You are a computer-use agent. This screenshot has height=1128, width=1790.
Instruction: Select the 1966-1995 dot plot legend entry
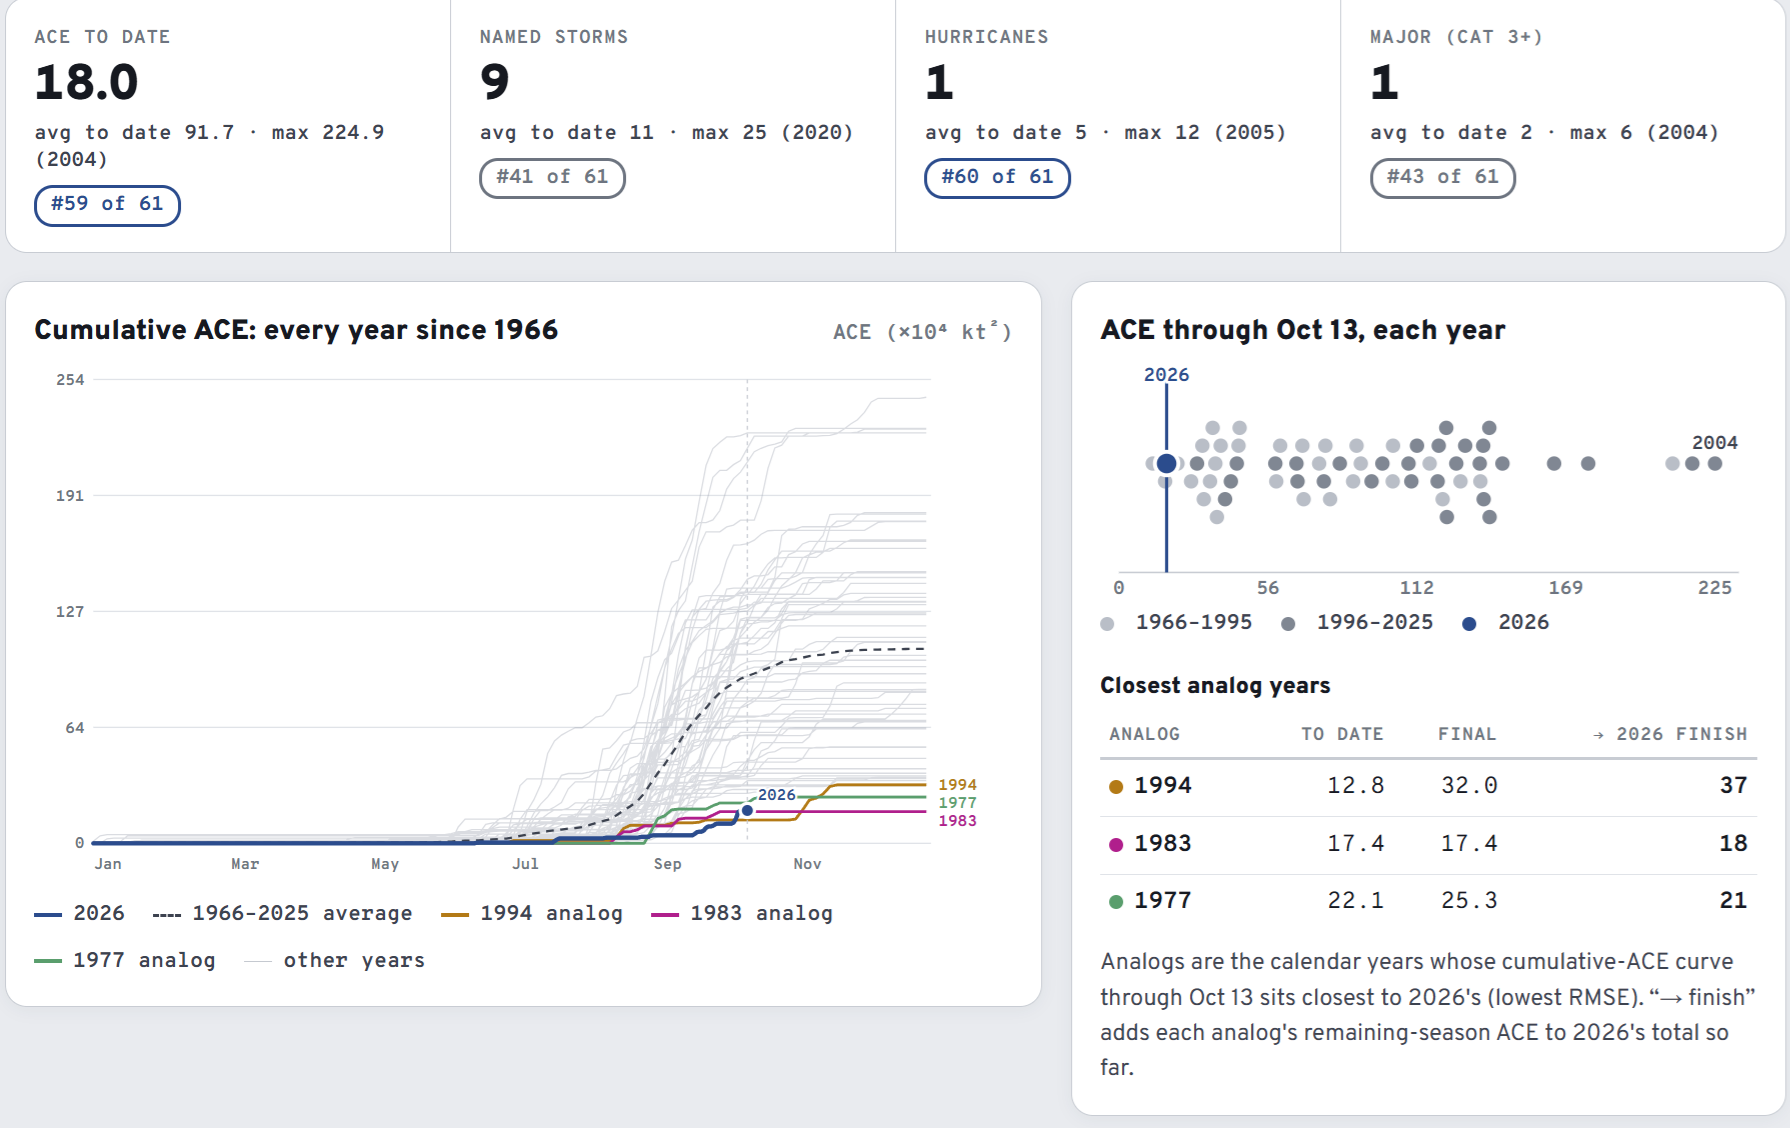pos(1176,623)
